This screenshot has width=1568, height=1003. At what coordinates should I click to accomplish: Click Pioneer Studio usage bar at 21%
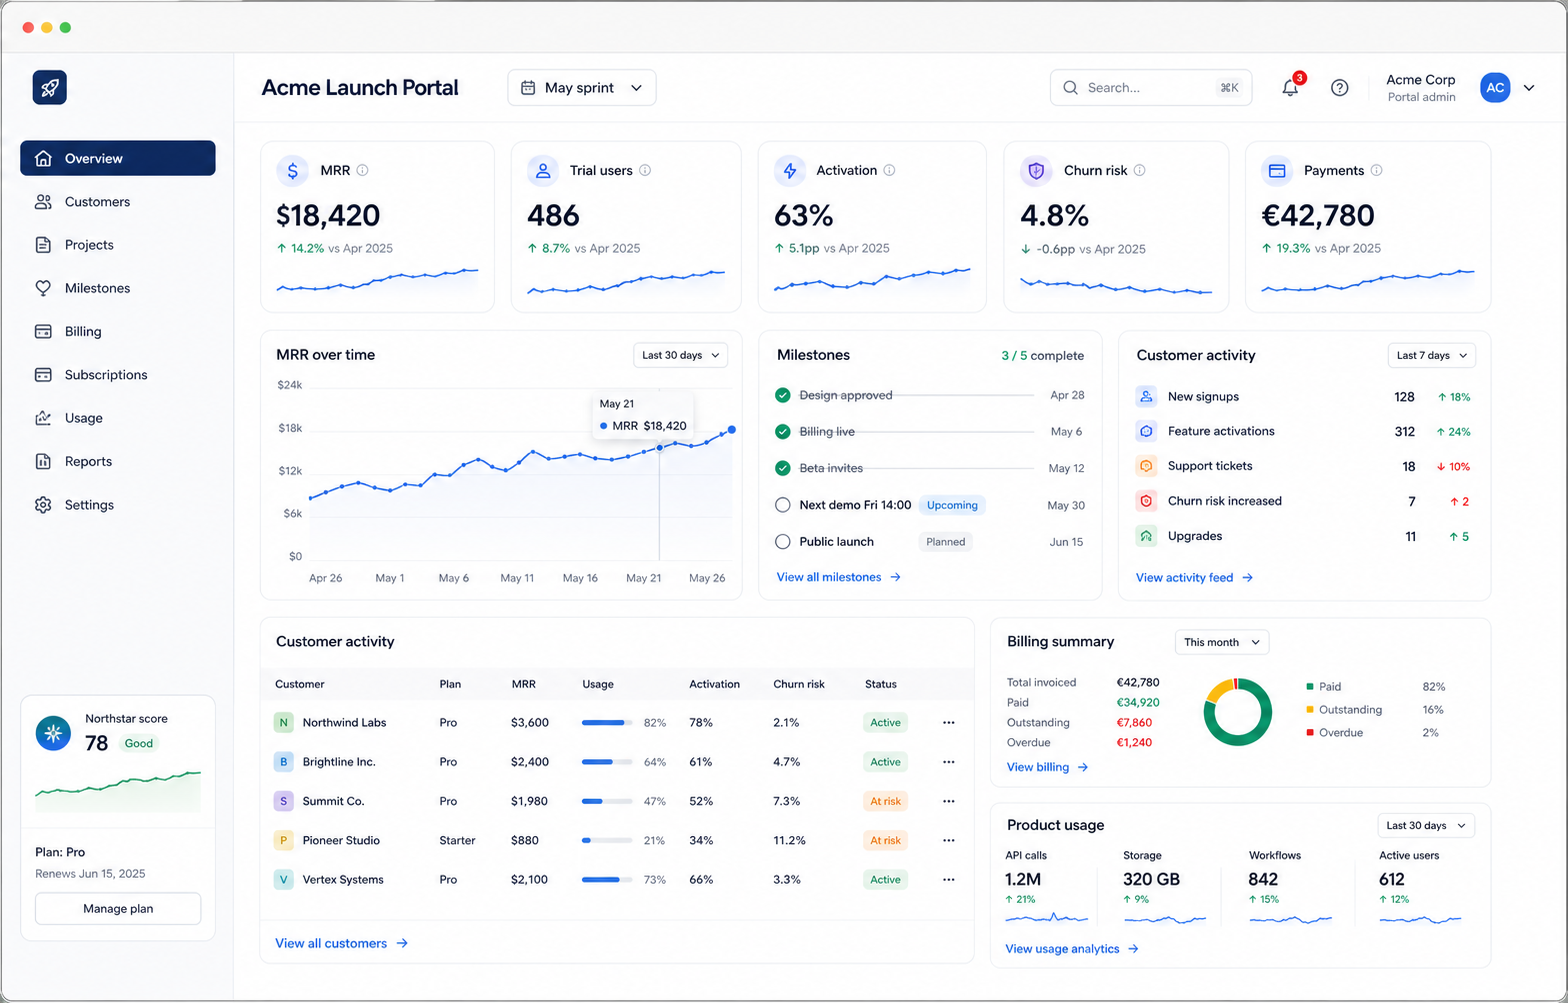pyautogui.click(x=607, y=840)
